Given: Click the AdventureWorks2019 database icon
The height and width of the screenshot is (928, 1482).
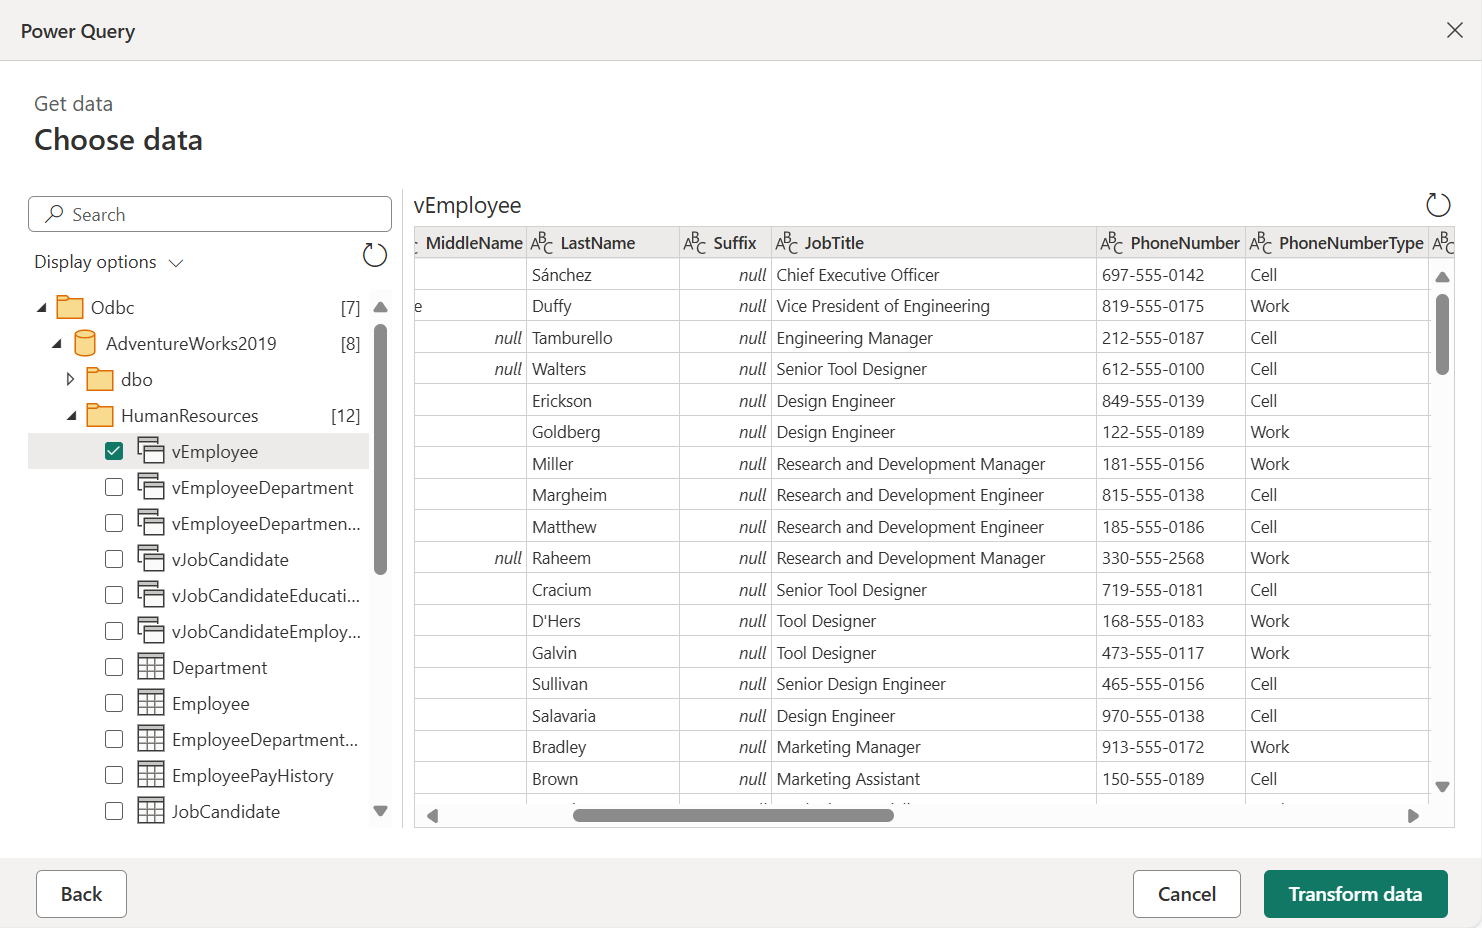Looking at the screenshot, I should click(85, 344).
